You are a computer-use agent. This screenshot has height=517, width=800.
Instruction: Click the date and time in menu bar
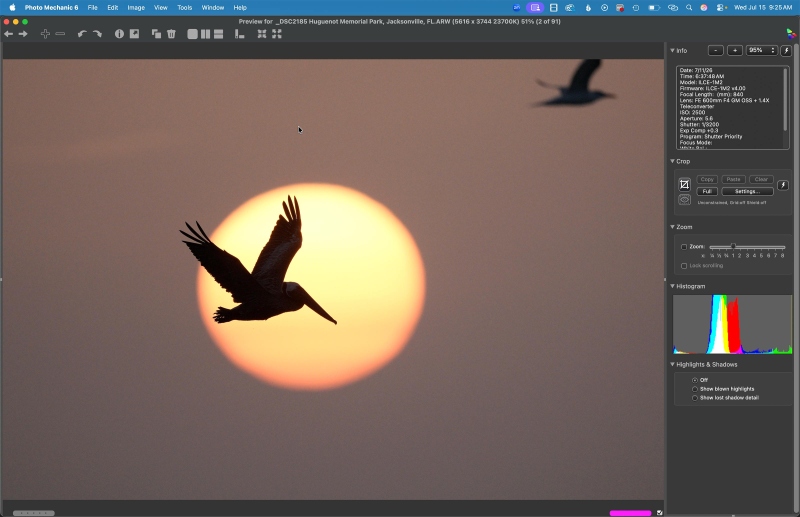click(x=763, y=8)
